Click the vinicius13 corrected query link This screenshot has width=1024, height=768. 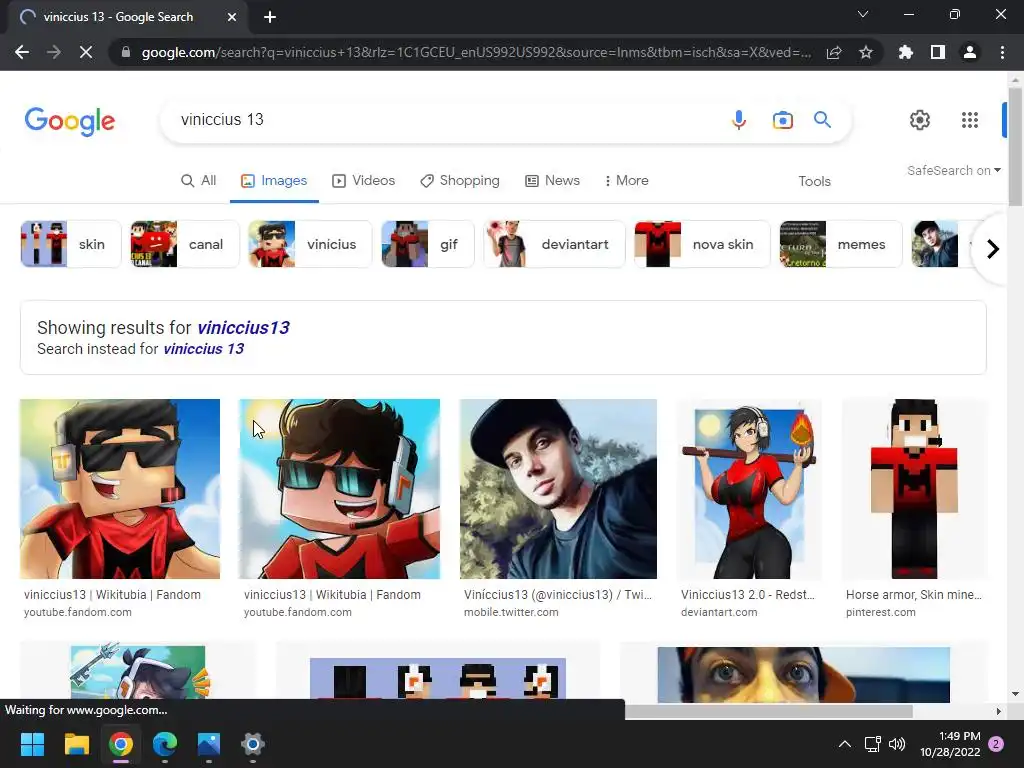(x=244, y=328)
